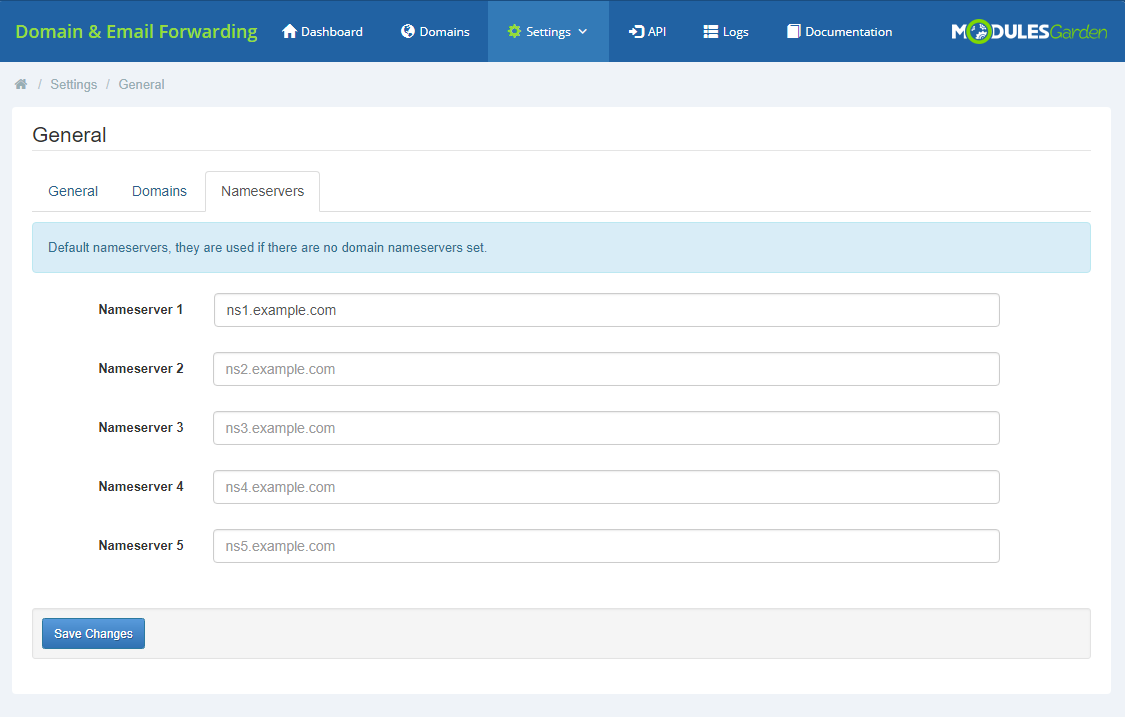Click the API sign-in arrow icon

(636, 31)
